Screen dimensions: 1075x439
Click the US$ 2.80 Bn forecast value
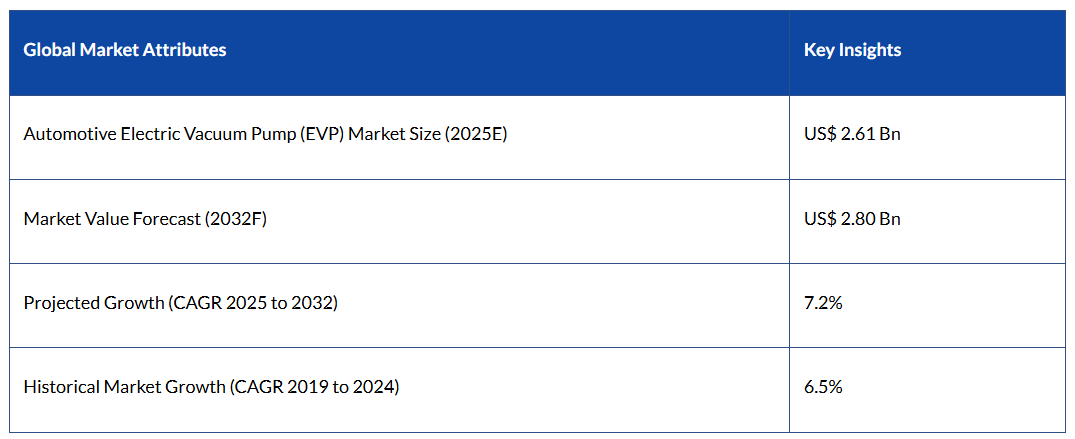click(x=852, y=218)
